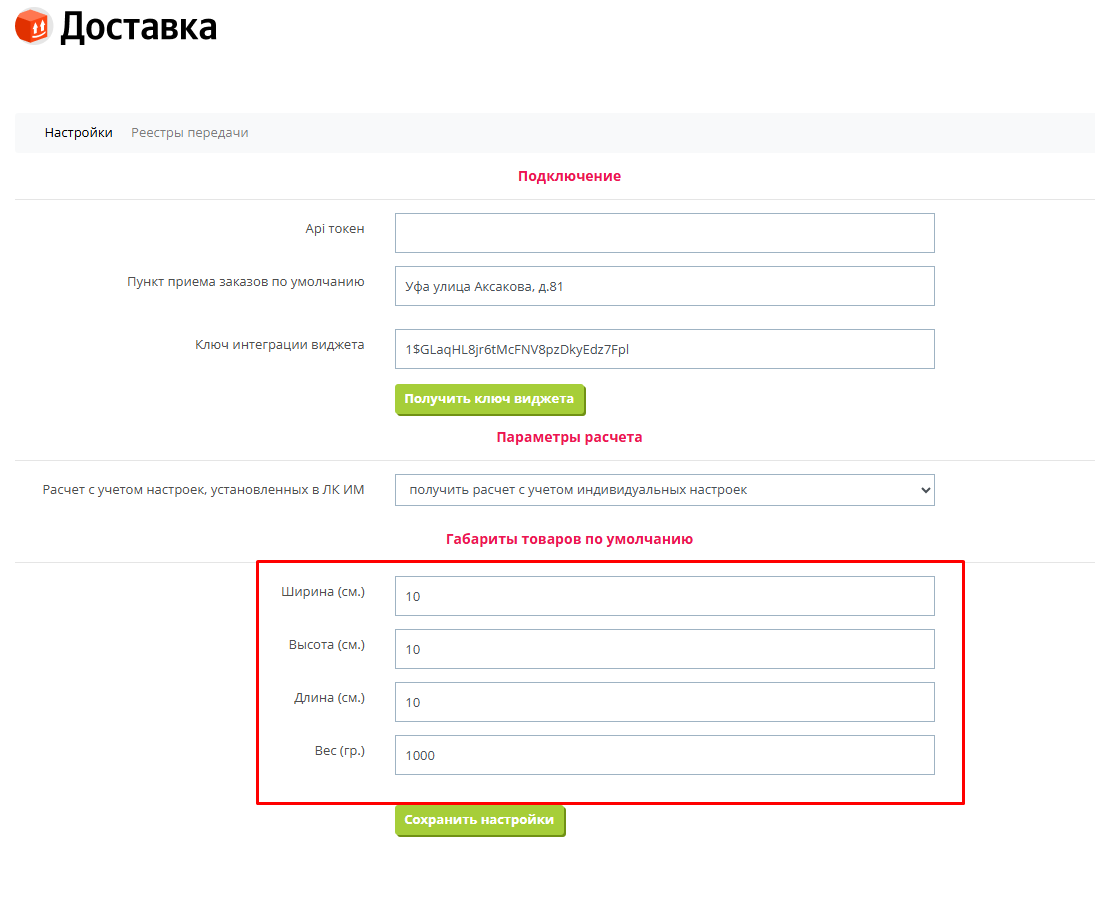
Task: Click the dropdown chevron arrow
Action: pyautogui.click(x=925, y=490)
